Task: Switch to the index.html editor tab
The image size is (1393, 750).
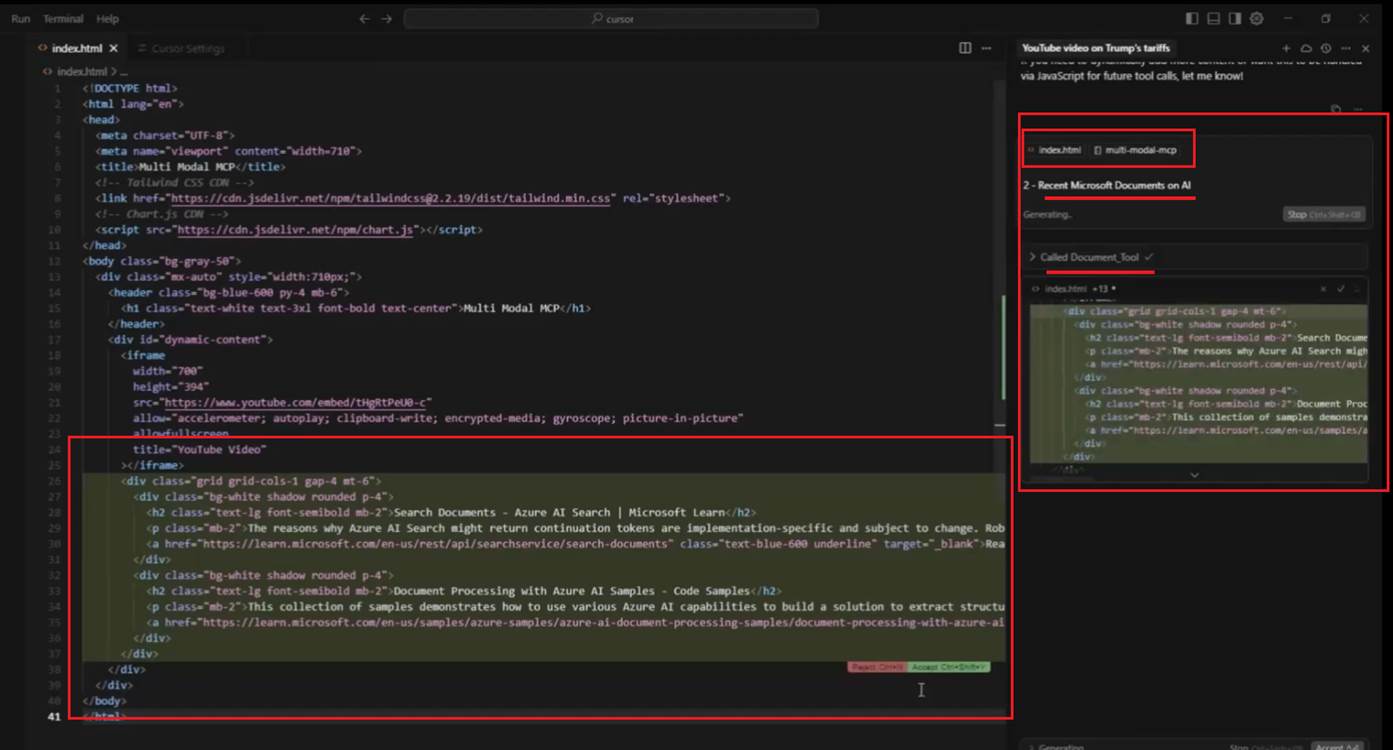Action: click(76, 48)
